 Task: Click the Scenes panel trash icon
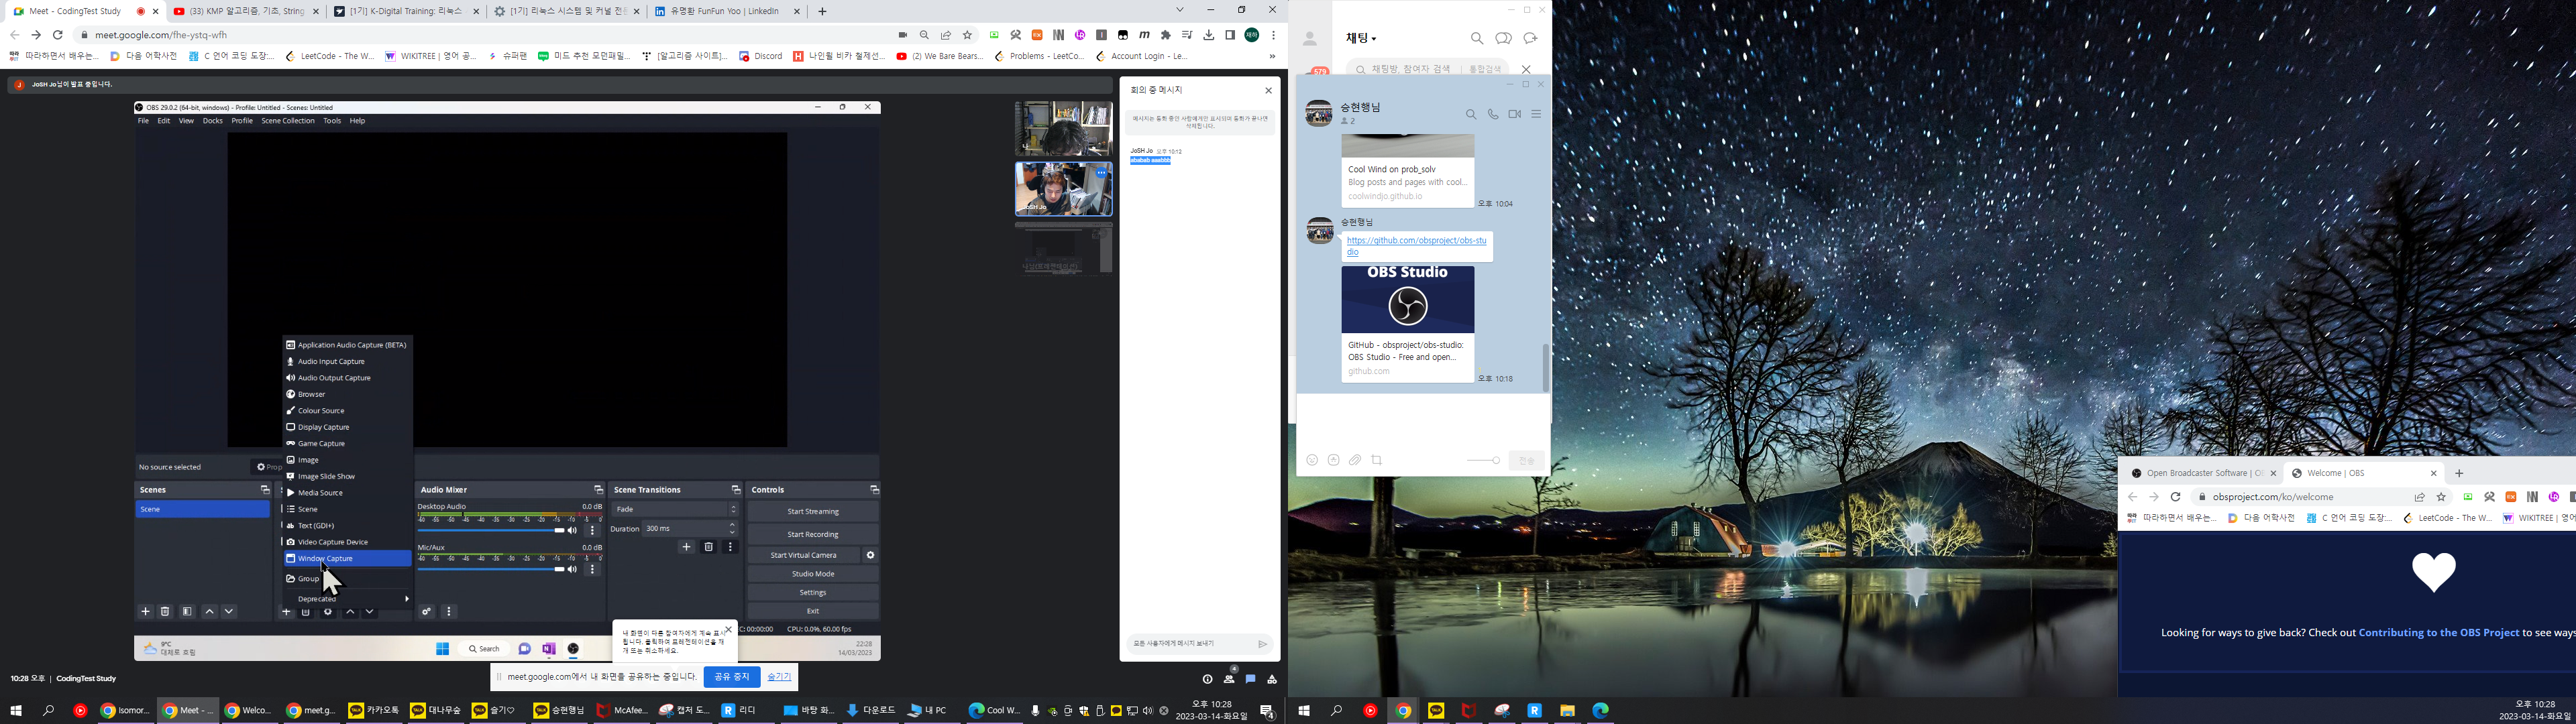point(166,611)
